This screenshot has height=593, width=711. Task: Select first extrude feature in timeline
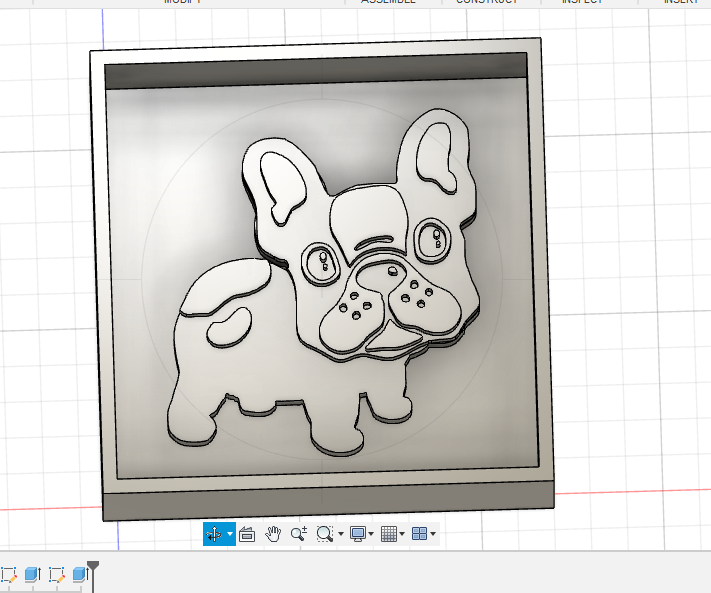32,575
